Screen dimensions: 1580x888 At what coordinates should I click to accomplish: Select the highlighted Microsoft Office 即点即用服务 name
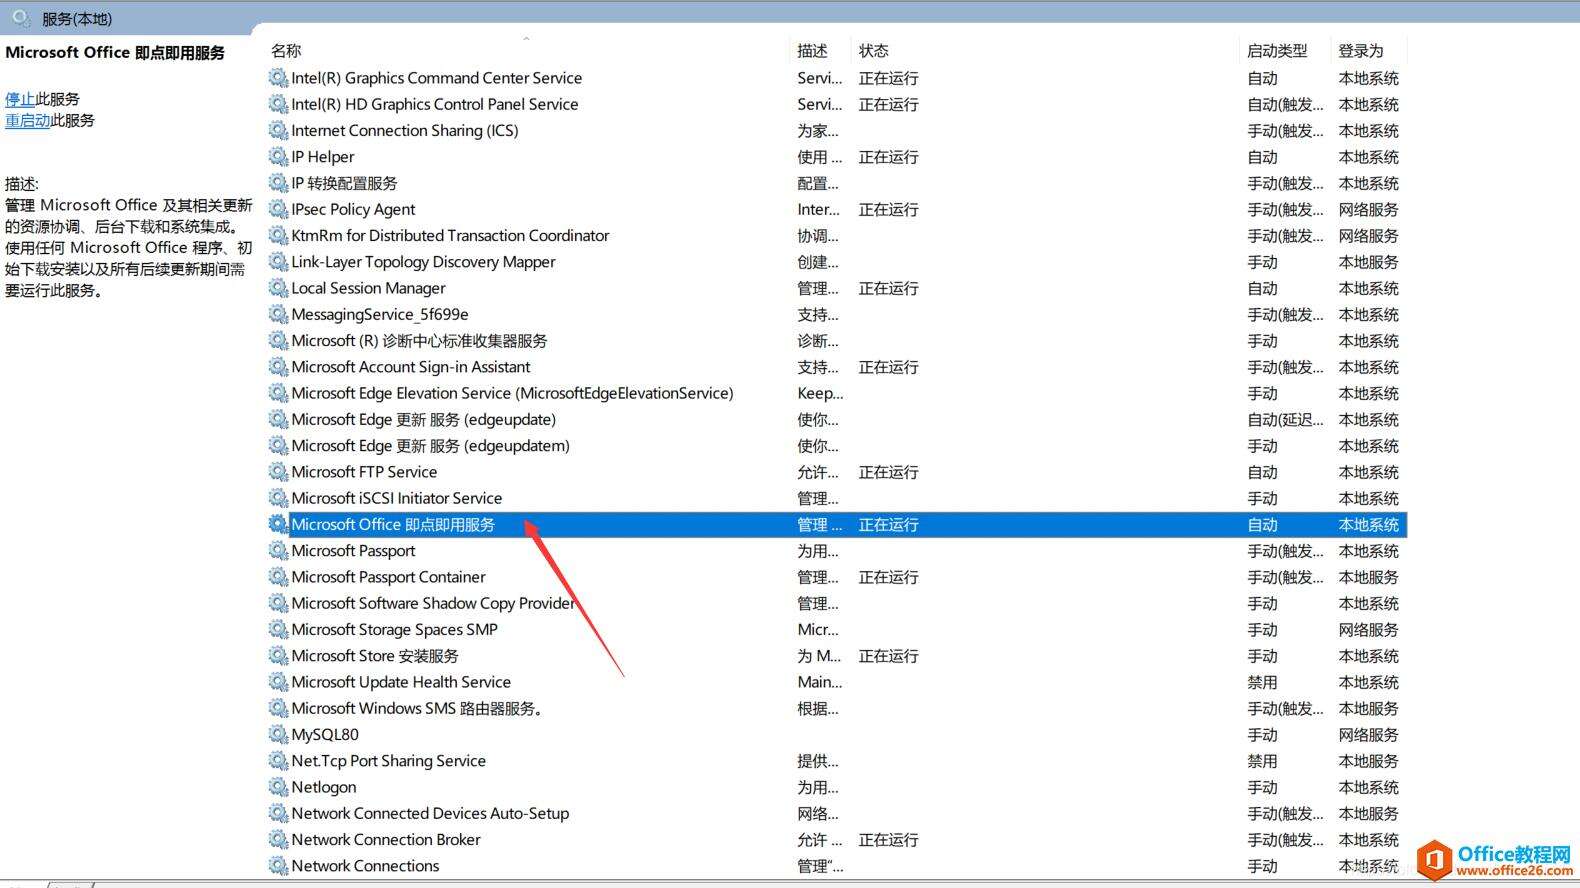click(393, 524)
